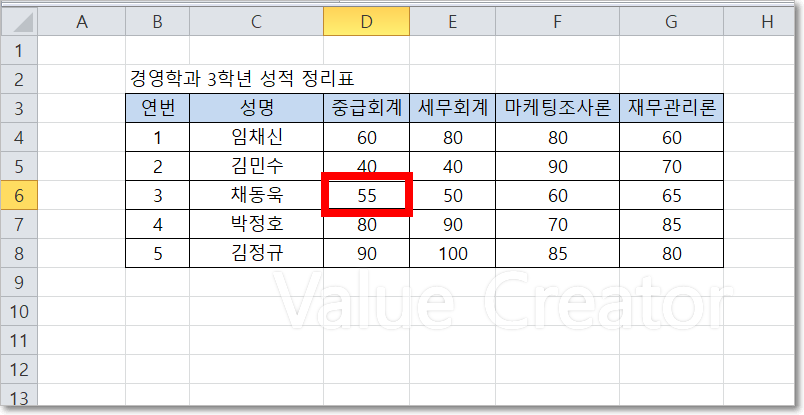Image resolution: width=804 pixels, height=415 pixels.
Task: Click 연번 cell '2' for 김민수
Action: 157,166
